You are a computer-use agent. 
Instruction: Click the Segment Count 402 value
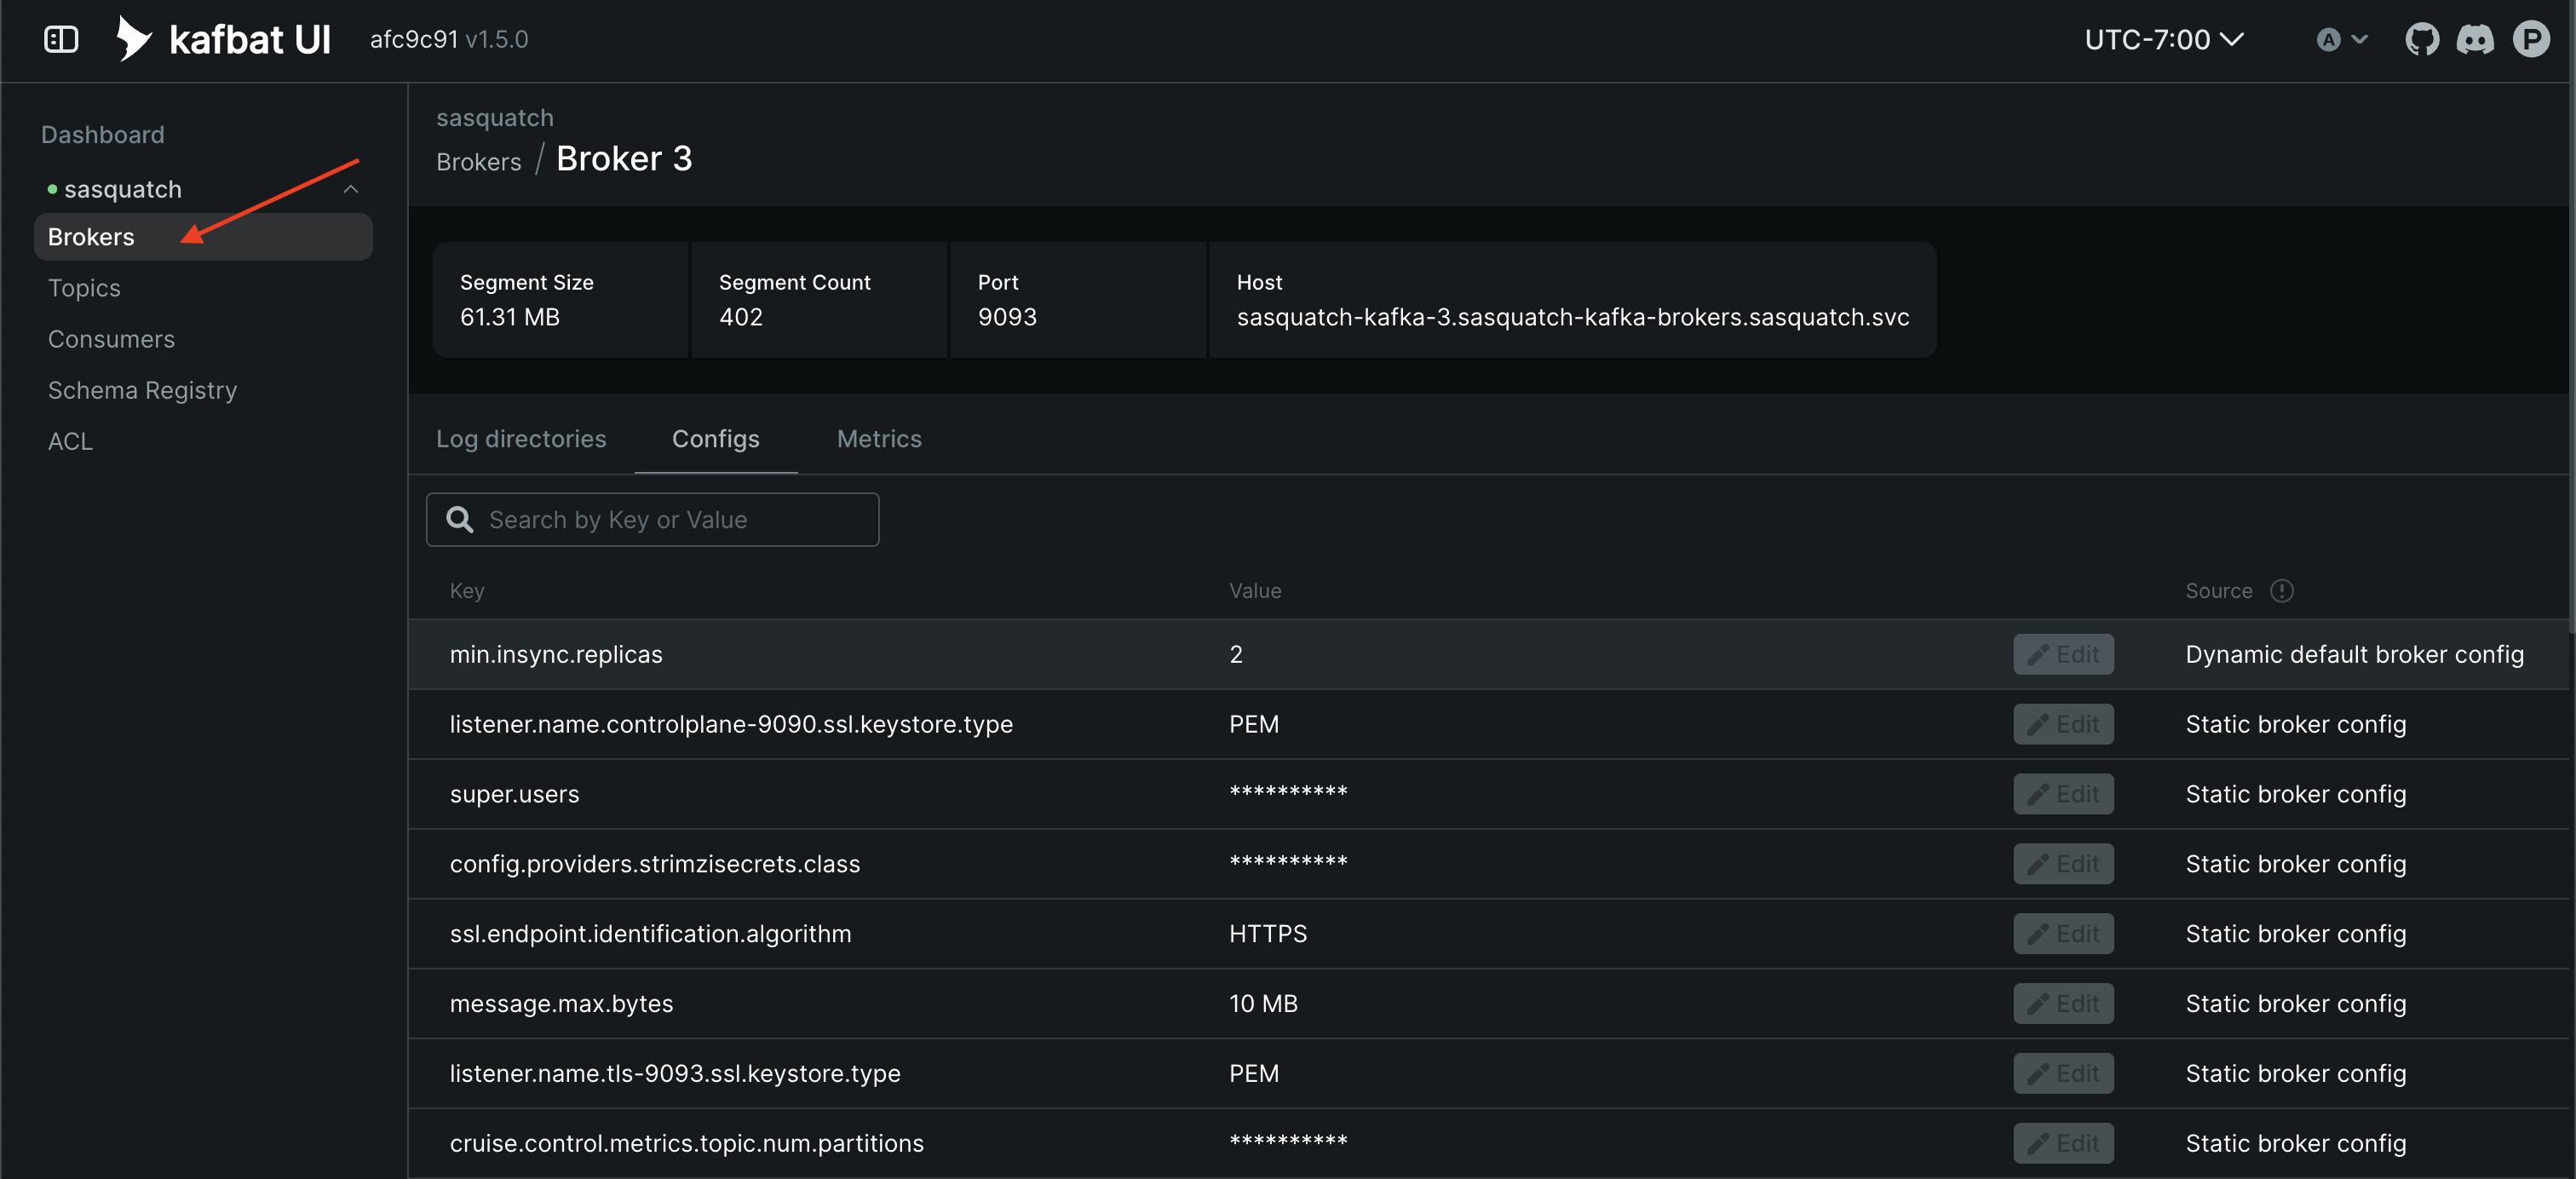tap(741, 317)
